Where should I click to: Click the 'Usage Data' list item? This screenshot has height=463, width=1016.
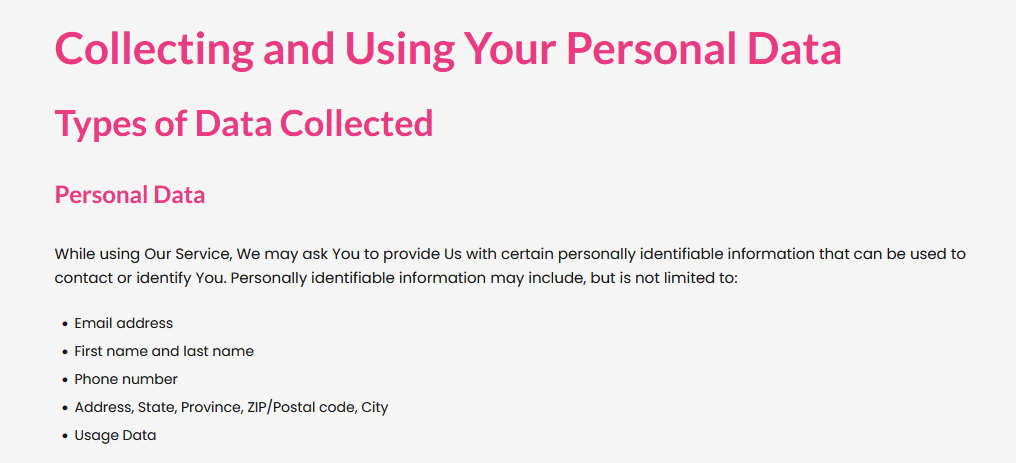(115, 435)
